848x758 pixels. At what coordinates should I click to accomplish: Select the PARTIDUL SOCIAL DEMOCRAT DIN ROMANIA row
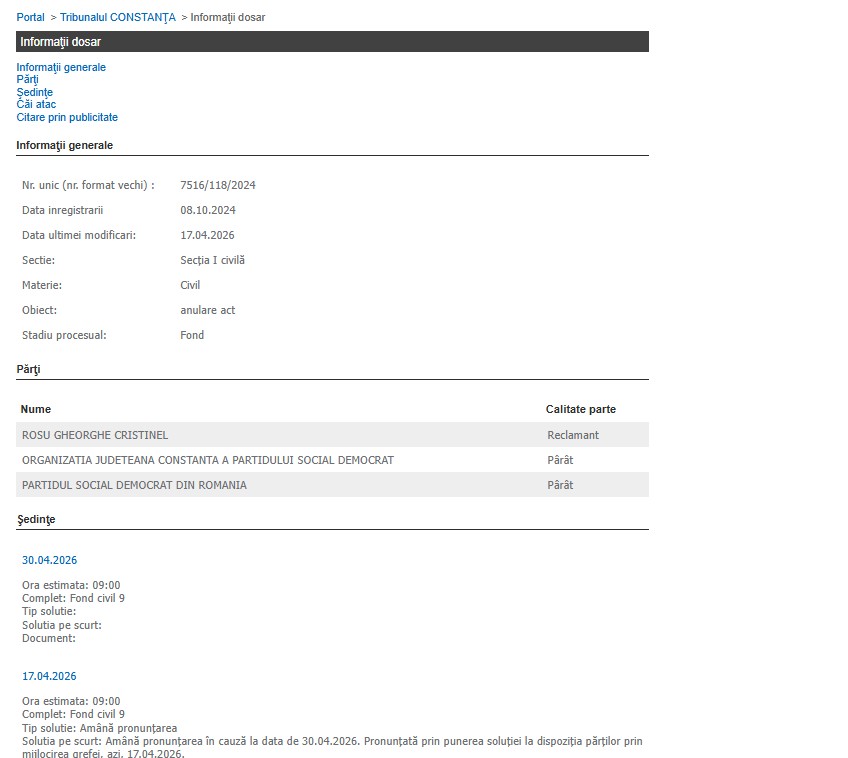pos(134,485)
